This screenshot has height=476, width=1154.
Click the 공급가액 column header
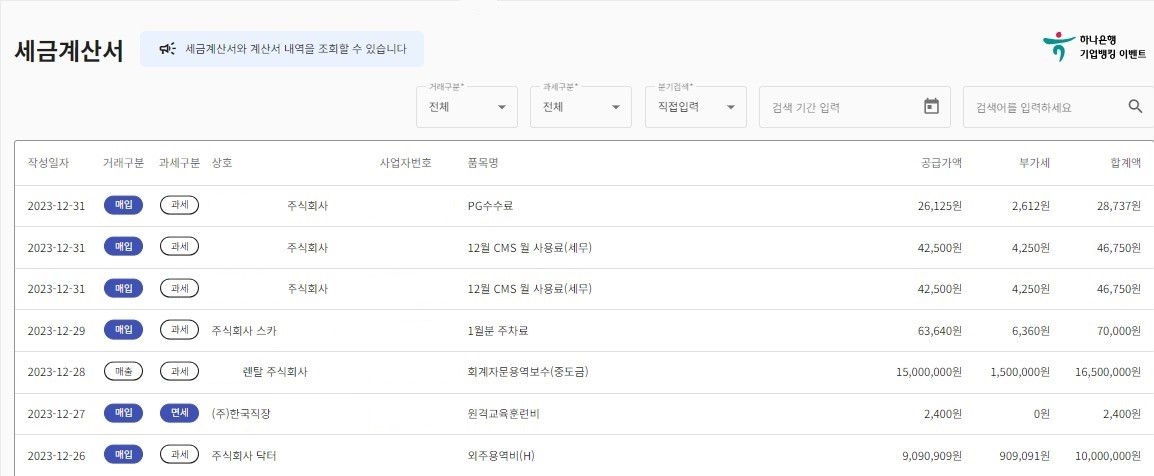point(941,163)
